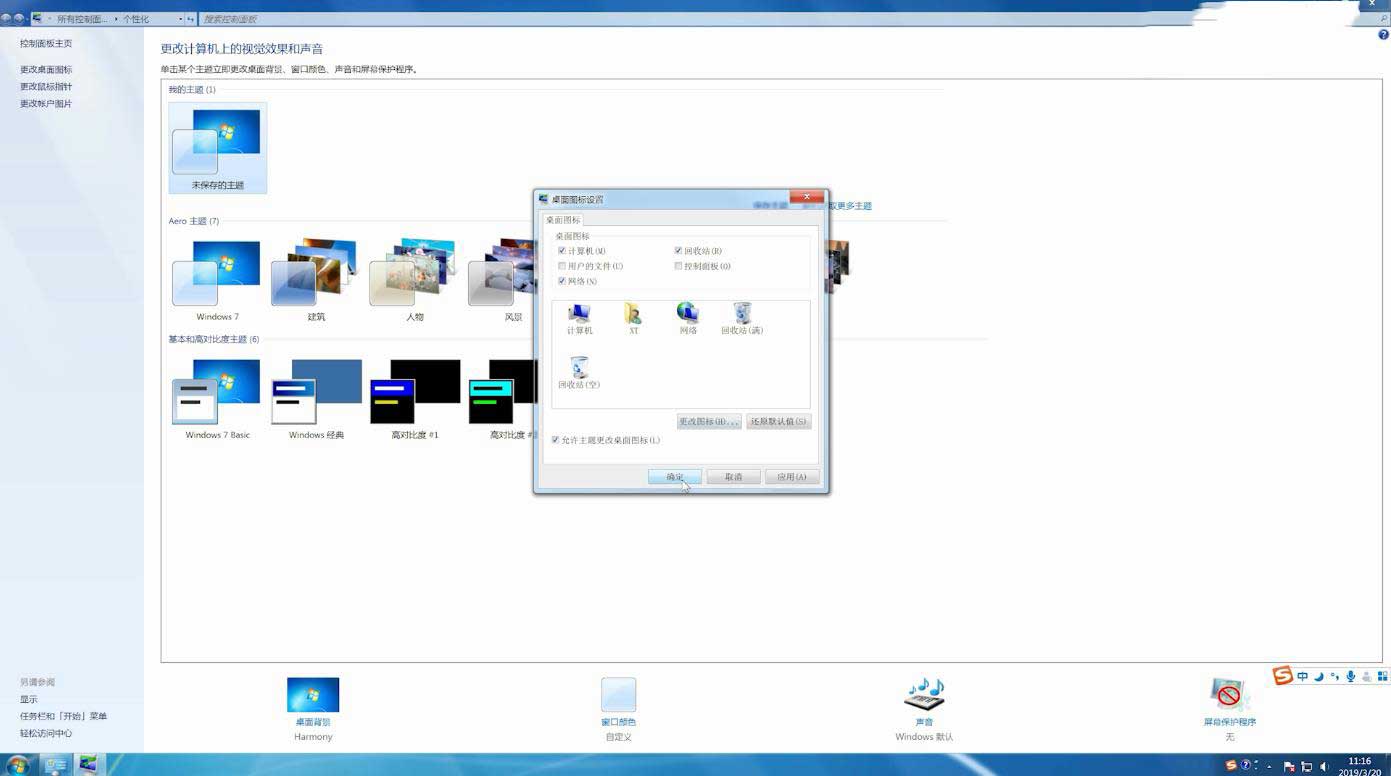Click the volume speaker tray icon
The width and height of the screenshot is (1391, 776).
coord(1325,767)
